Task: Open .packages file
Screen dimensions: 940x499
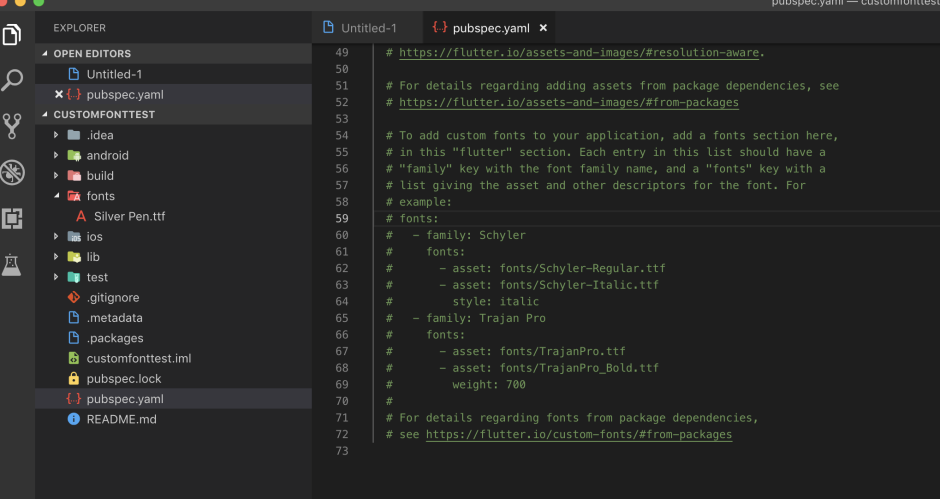Action: [x=174, y=338]
